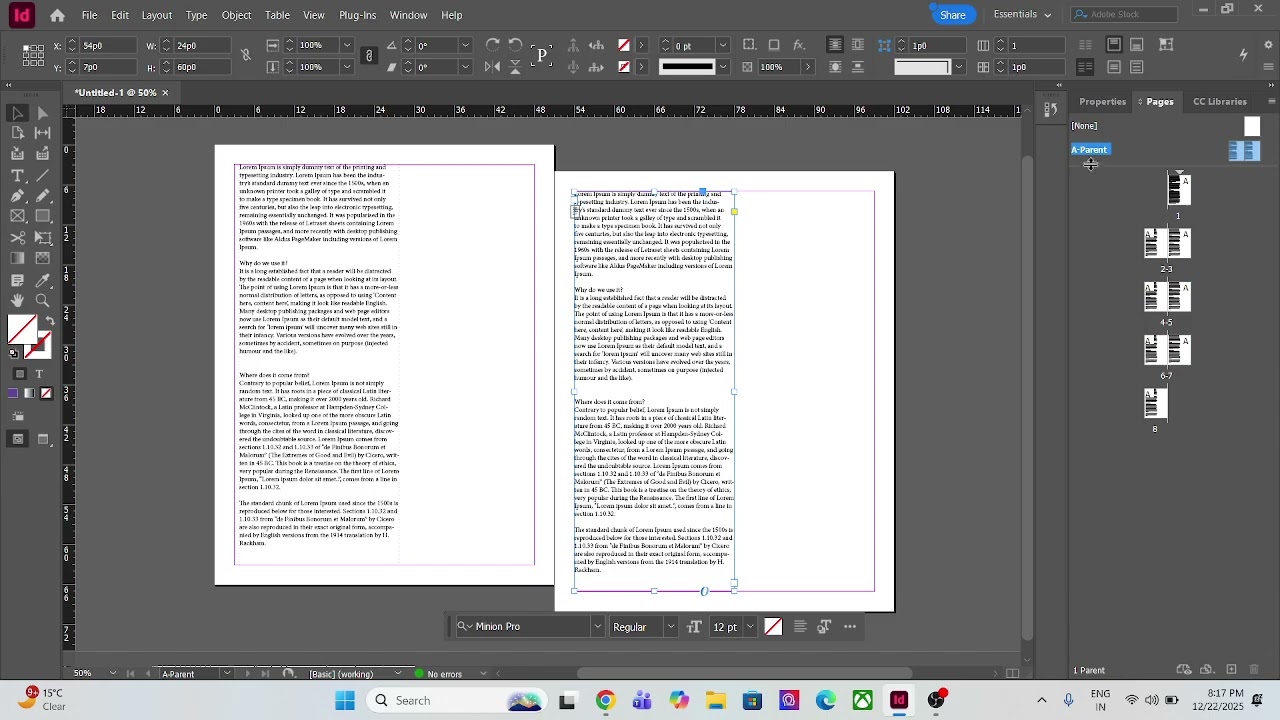Select the Zoom tool
Image resolution: width=1280 pixels, height=720 pixels.
(x=43, y=301)
